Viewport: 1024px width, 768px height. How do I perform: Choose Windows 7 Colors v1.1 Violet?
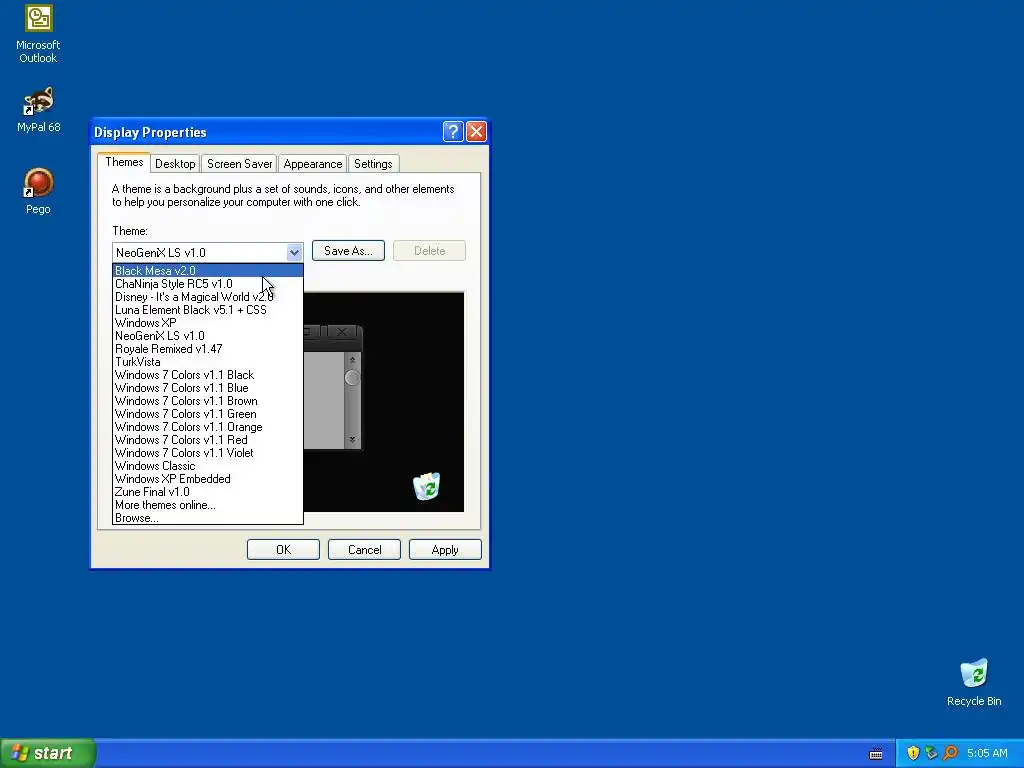(208, 453)
